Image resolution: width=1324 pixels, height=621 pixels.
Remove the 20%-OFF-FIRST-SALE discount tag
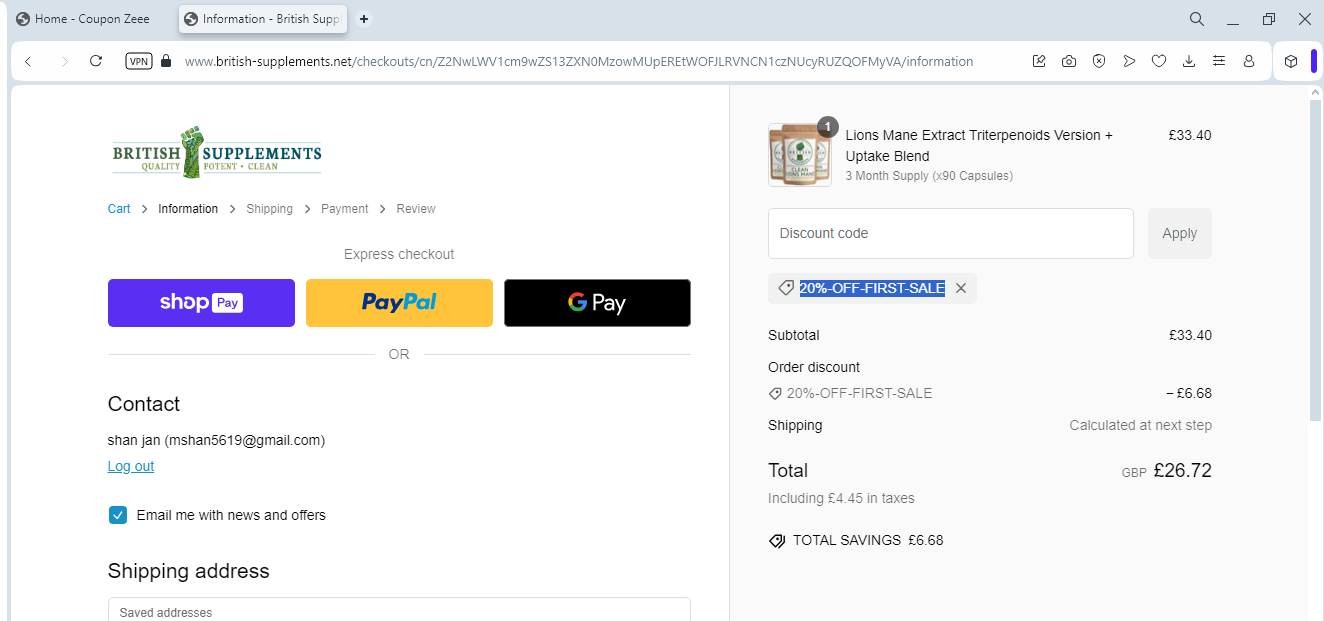(x=961, y=288)
